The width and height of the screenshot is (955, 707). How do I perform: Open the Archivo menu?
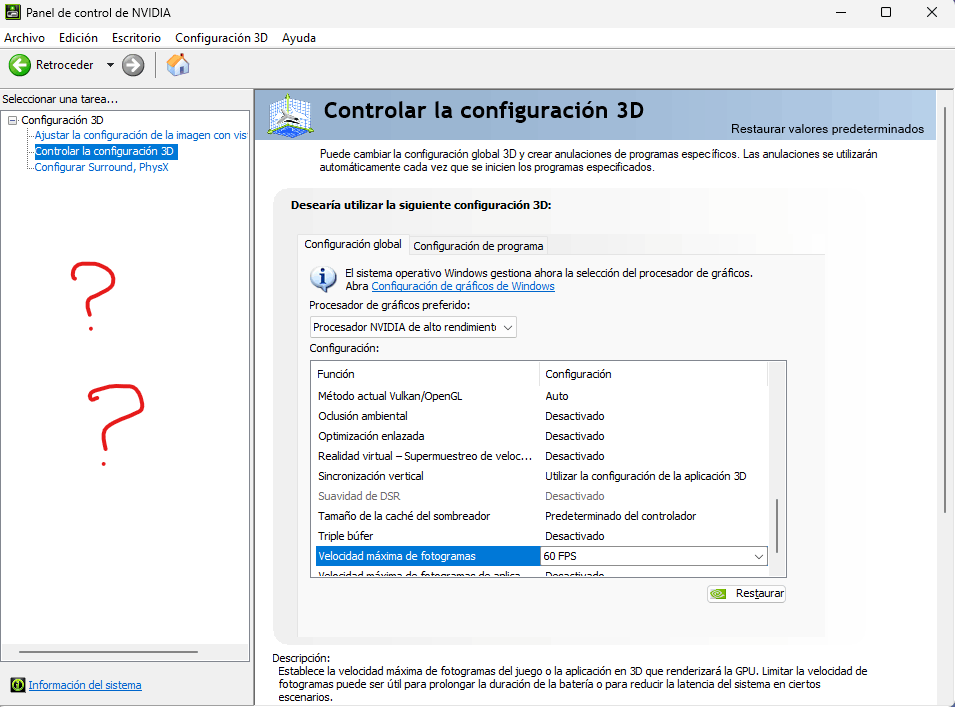coord(24,38)
